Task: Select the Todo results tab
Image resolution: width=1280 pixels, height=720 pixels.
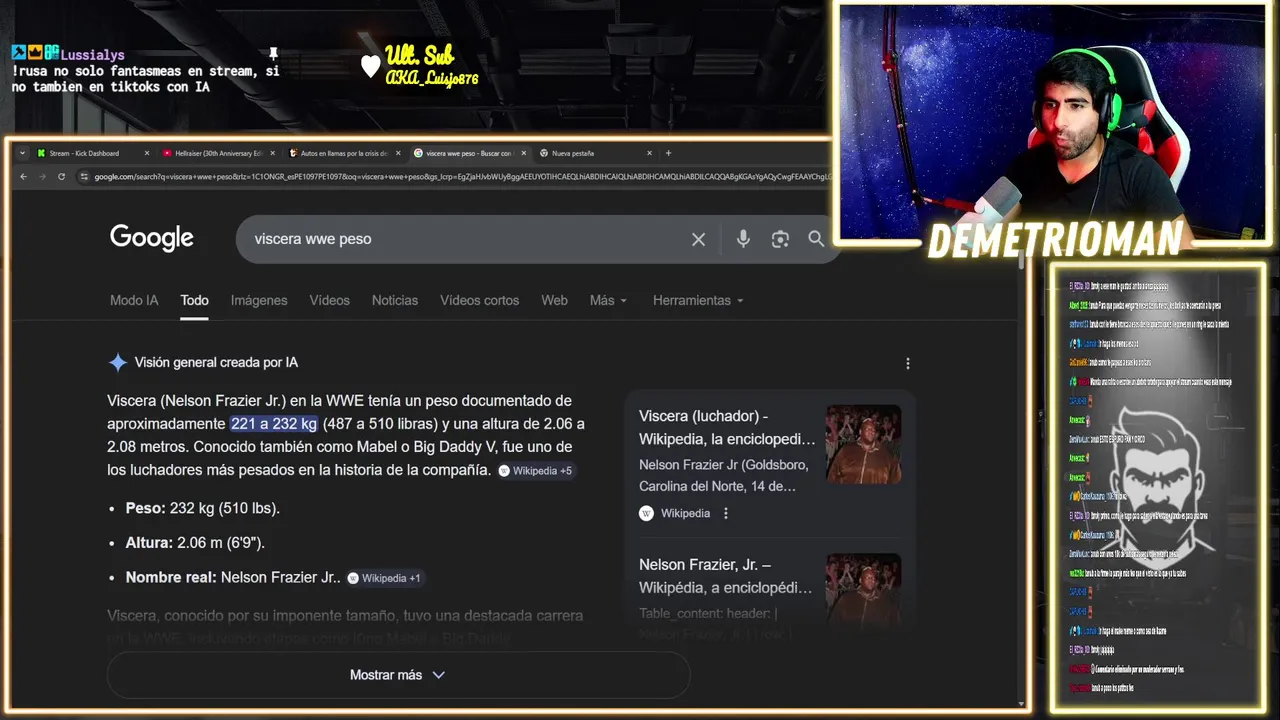Action: 194,300
